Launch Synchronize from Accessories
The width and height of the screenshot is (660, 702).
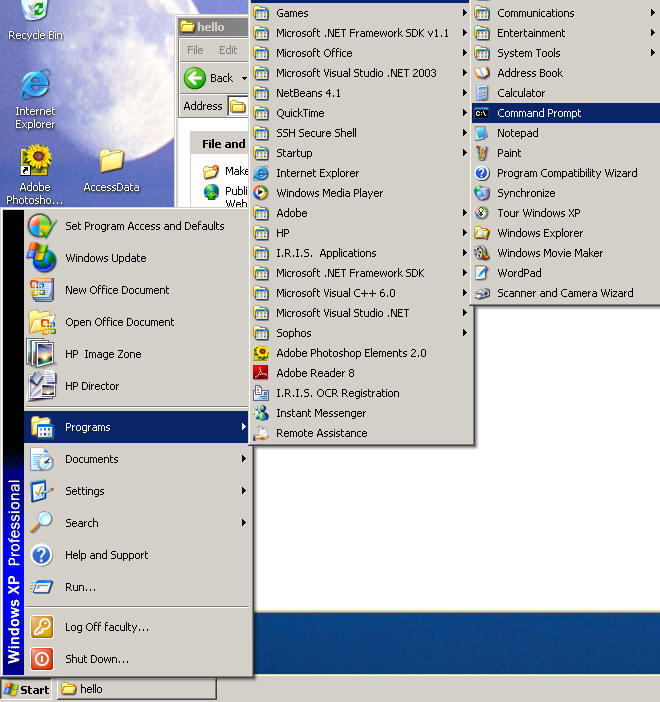pos(566,193)
